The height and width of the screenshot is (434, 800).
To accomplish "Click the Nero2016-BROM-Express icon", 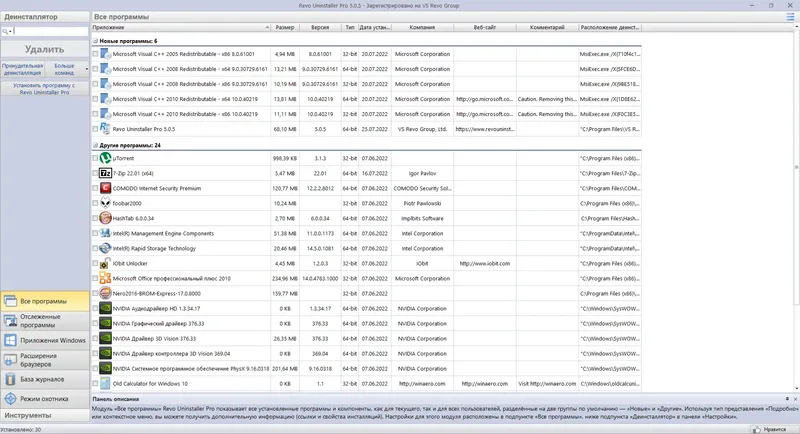I will click(105, 293).
